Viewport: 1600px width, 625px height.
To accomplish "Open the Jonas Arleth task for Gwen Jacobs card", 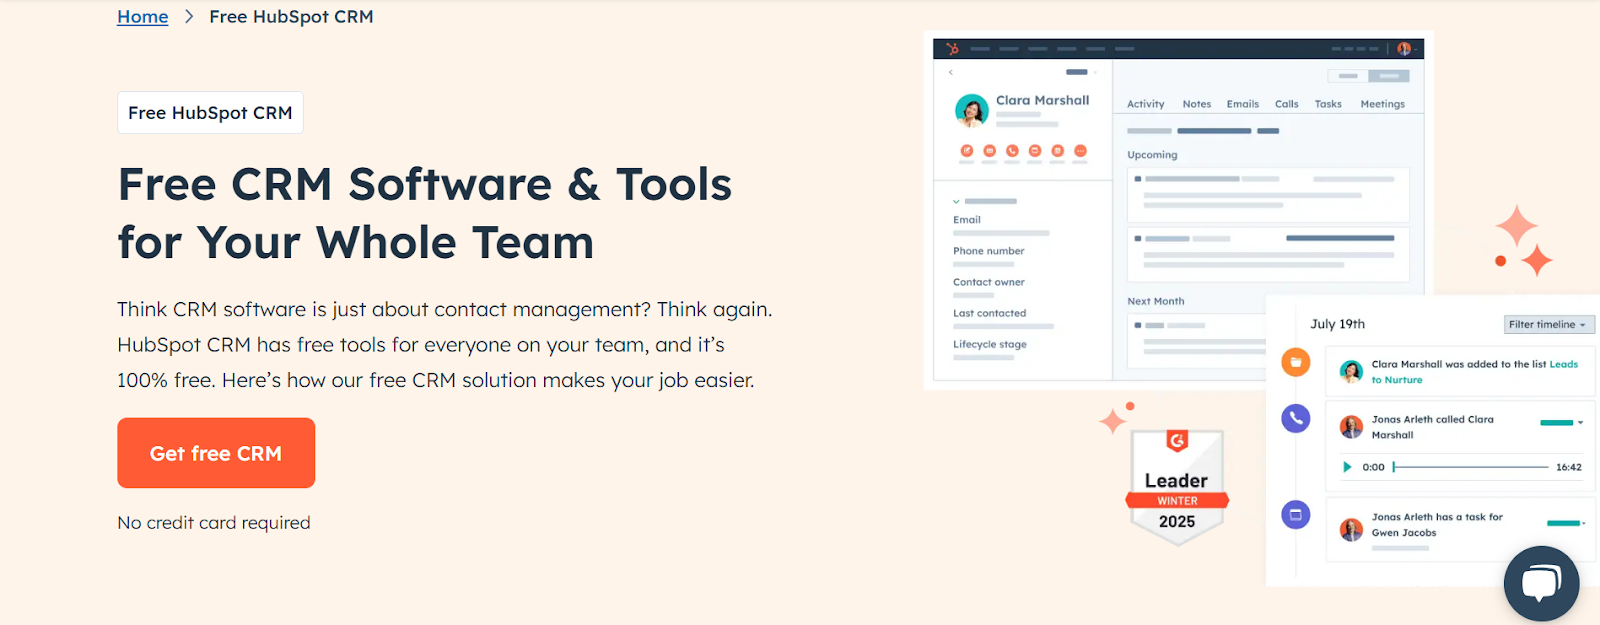I will pyautogui.click(x=1460, y=530).
